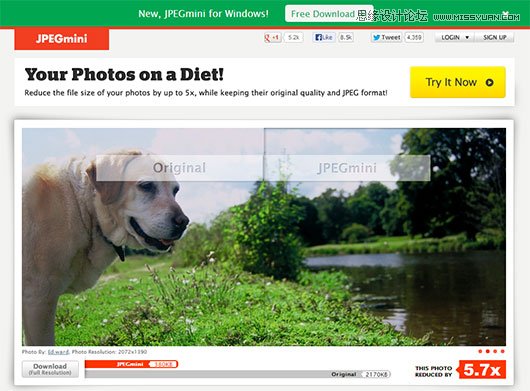The width and height of the screenshot is (530, 391).
Task: Click the 5.7x reduction badge
Action: (481, 370)
